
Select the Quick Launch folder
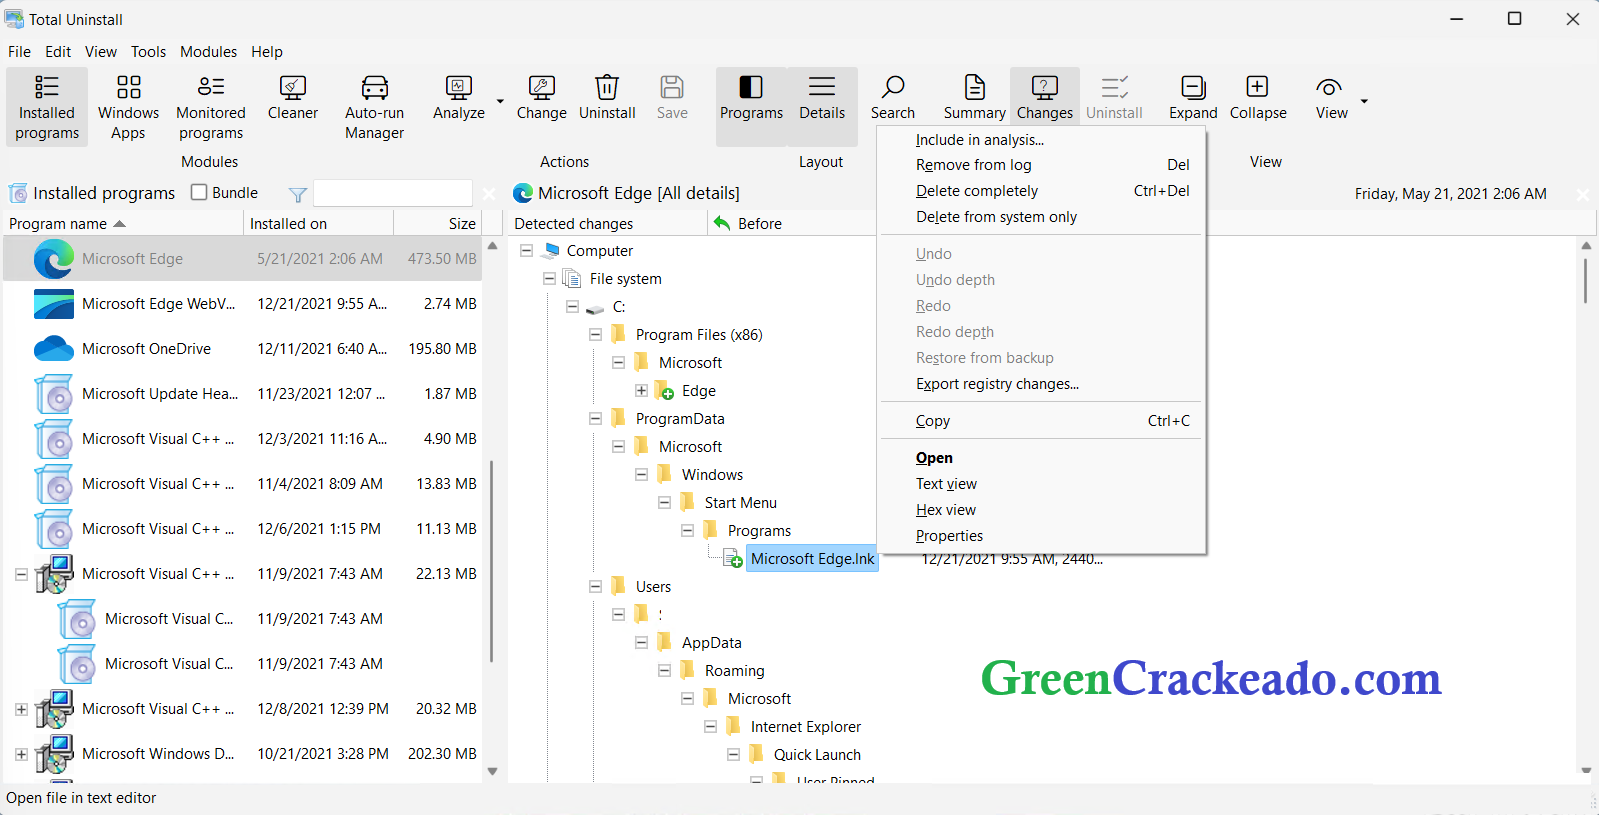(817, 755)
